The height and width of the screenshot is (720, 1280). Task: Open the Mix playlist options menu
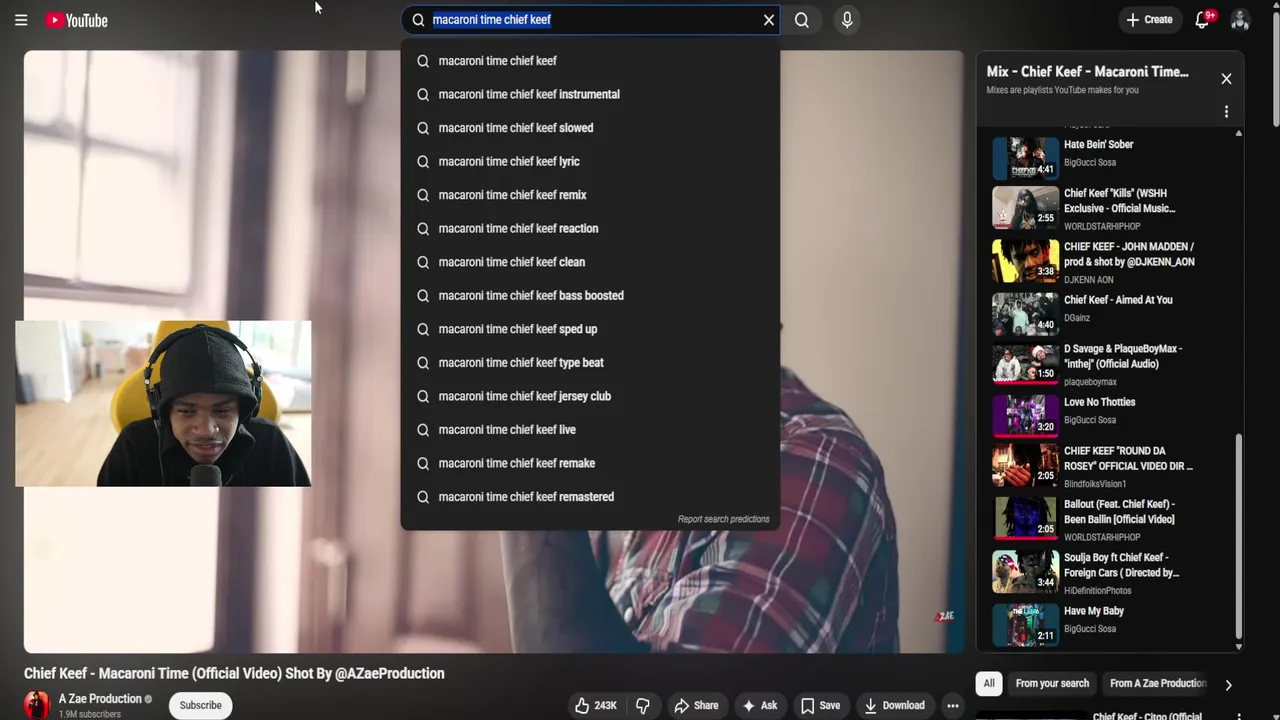click(1226, 112)
